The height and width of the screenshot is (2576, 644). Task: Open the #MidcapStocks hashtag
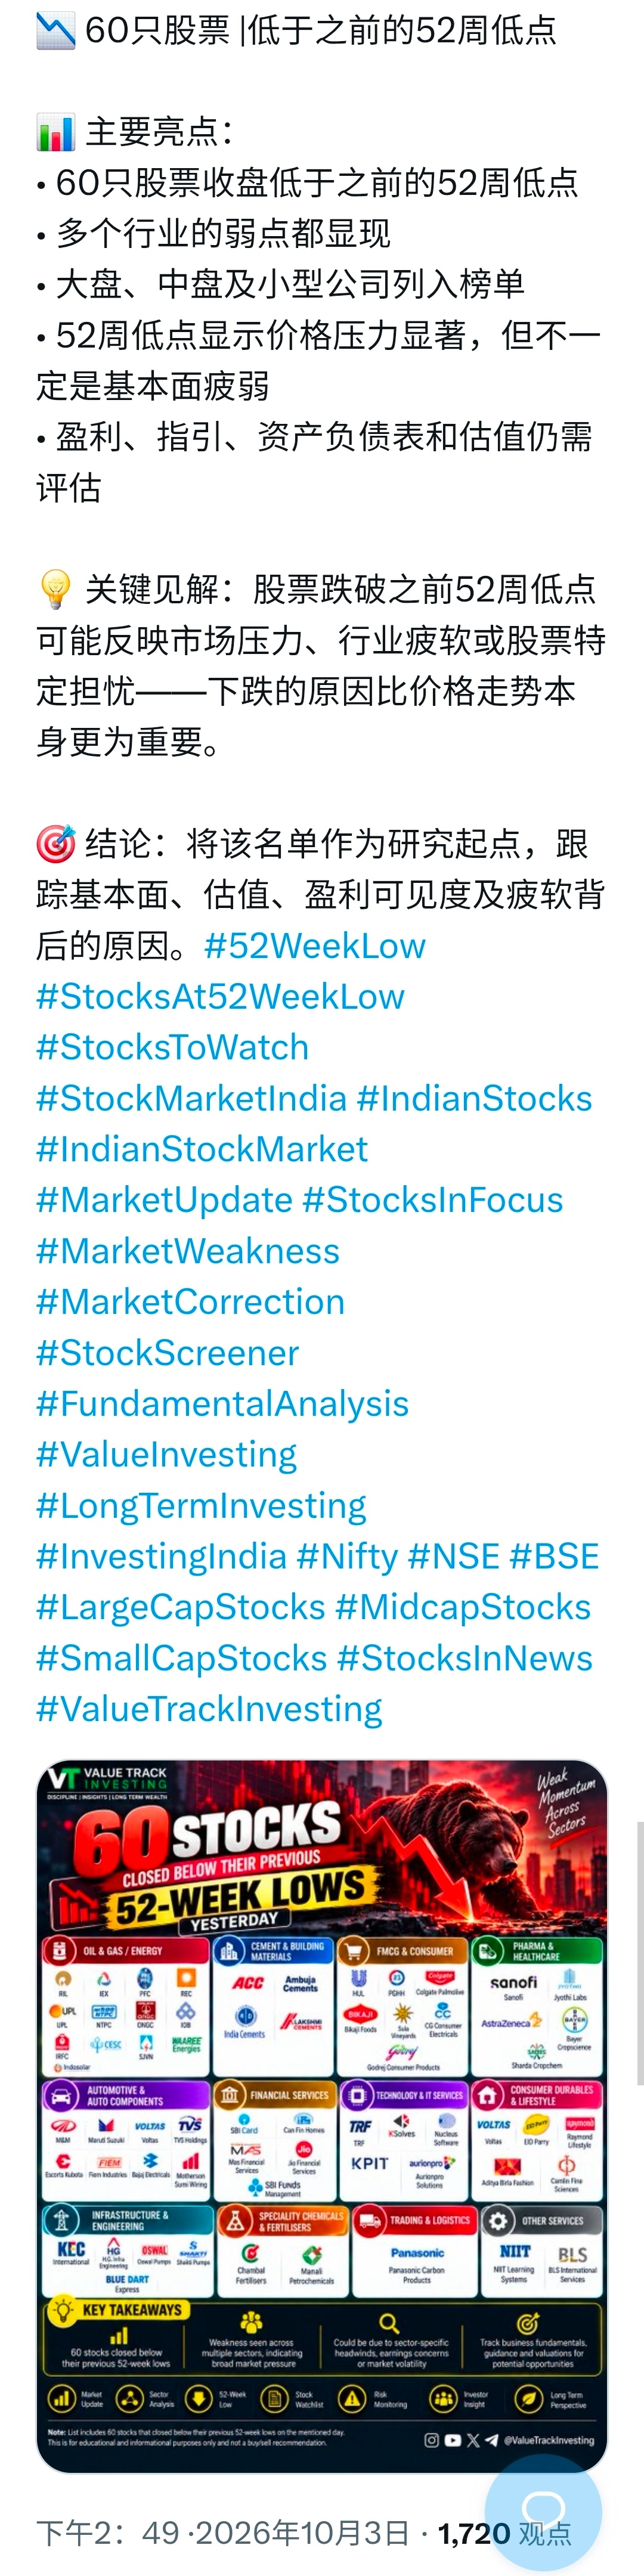(463, 1608)
